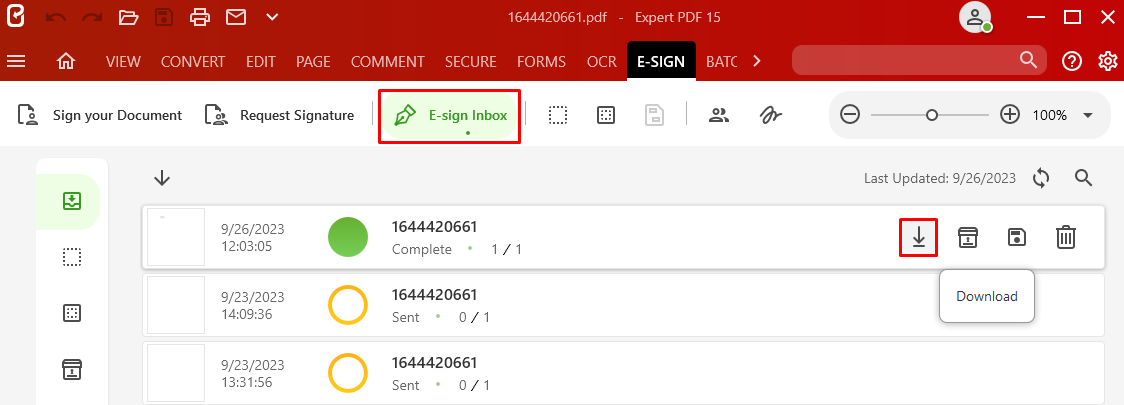The height and width of the screenshot is (405, 1124).
Task: Click the sort arrow above the document list
Action: click(162, 178)
